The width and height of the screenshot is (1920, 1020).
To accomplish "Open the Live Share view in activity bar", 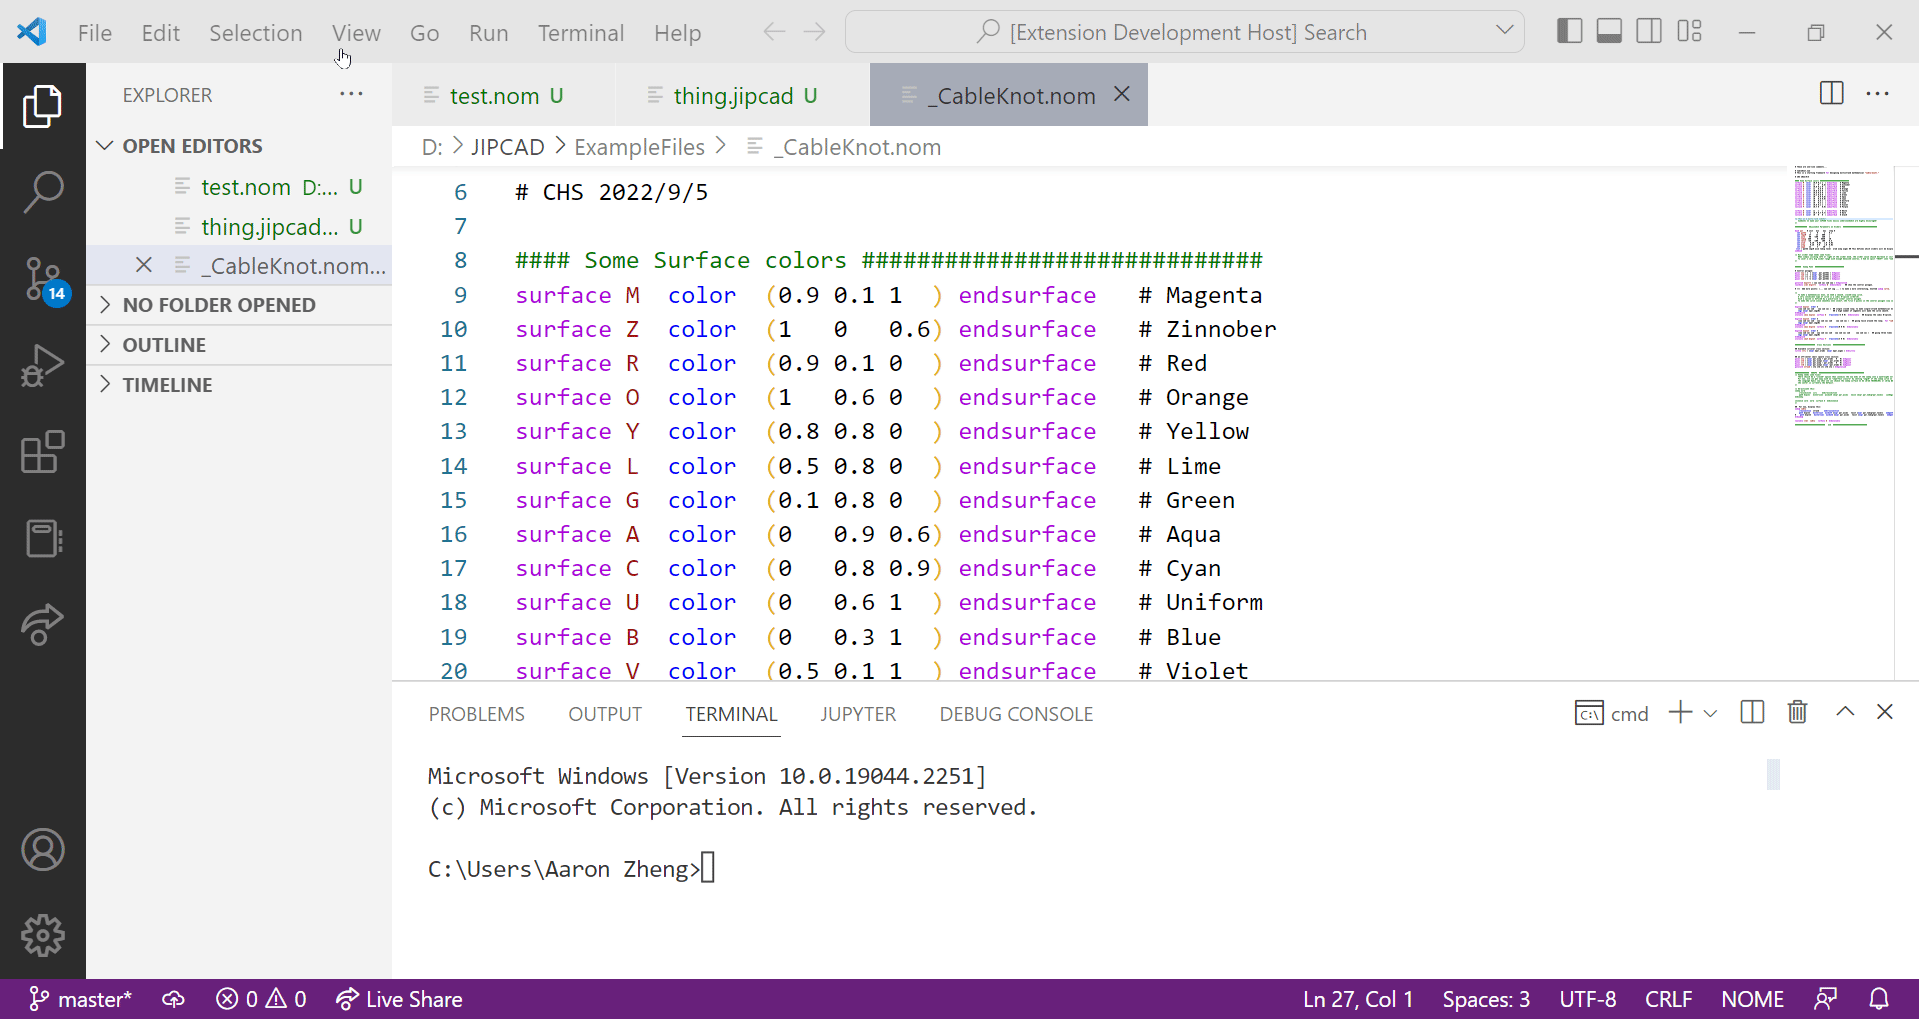I will [43, 625].
